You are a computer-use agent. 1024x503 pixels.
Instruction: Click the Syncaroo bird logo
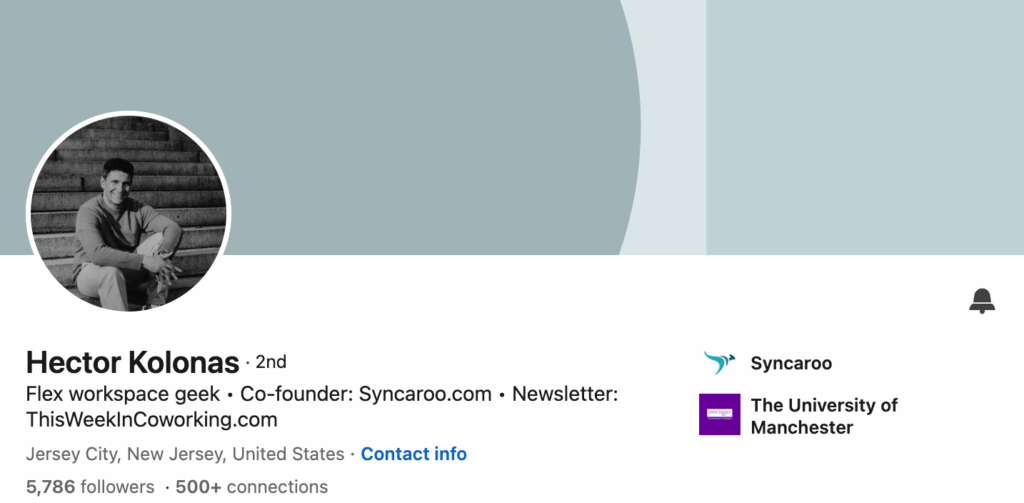719,363
